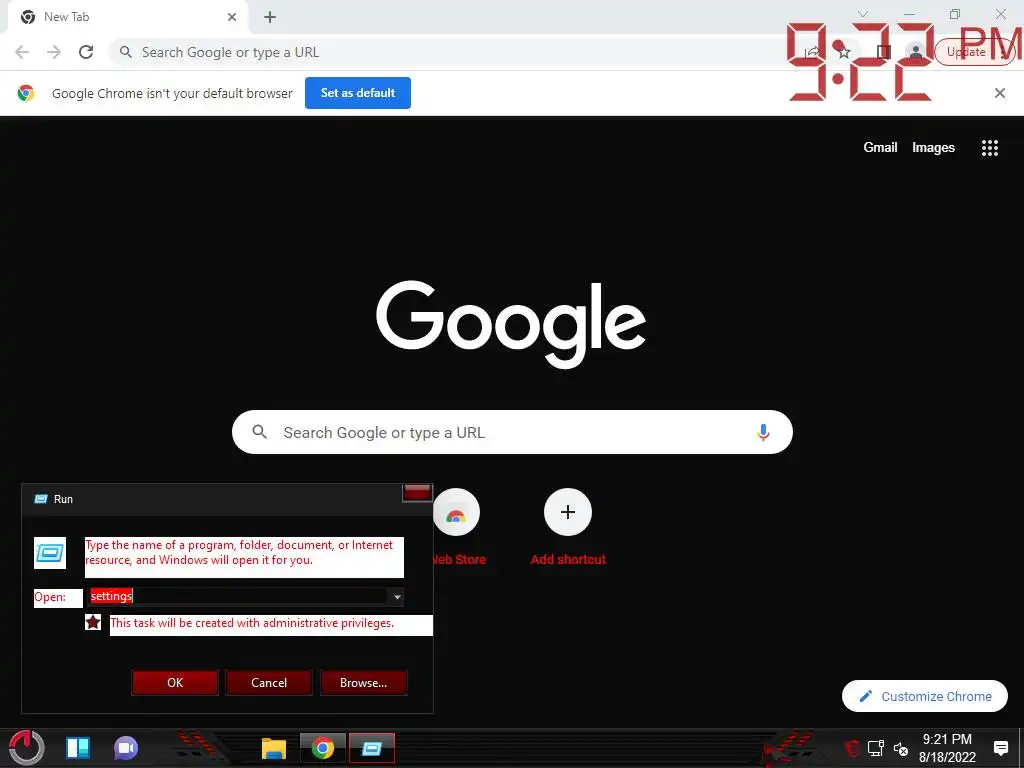Image resolution: width=1024 pixels, height=768 pixels.
Task: Click the administrative privileges shield icon
Action: tap(93, 622)
